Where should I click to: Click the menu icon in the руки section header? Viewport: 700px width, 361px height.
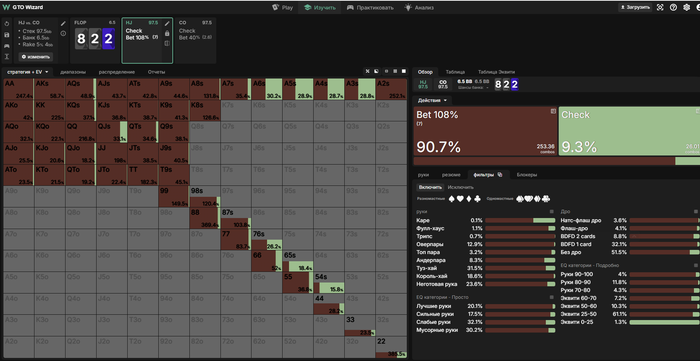pyautogui.click(x=552, y=212)
